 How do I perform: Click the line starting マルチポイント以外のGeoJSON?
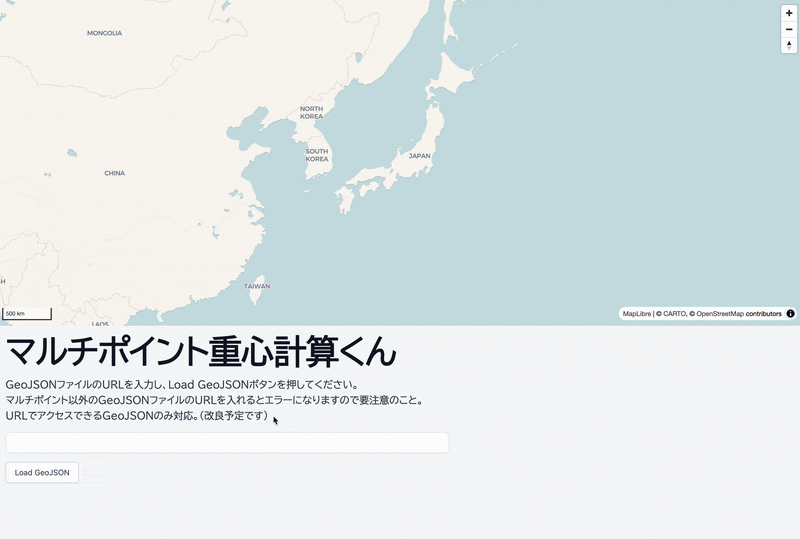click(215, 400)
